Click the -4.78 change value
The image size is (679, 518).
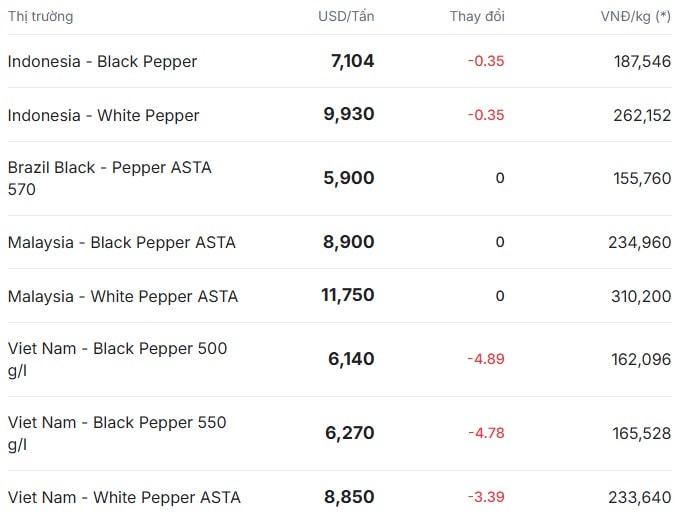487,433
